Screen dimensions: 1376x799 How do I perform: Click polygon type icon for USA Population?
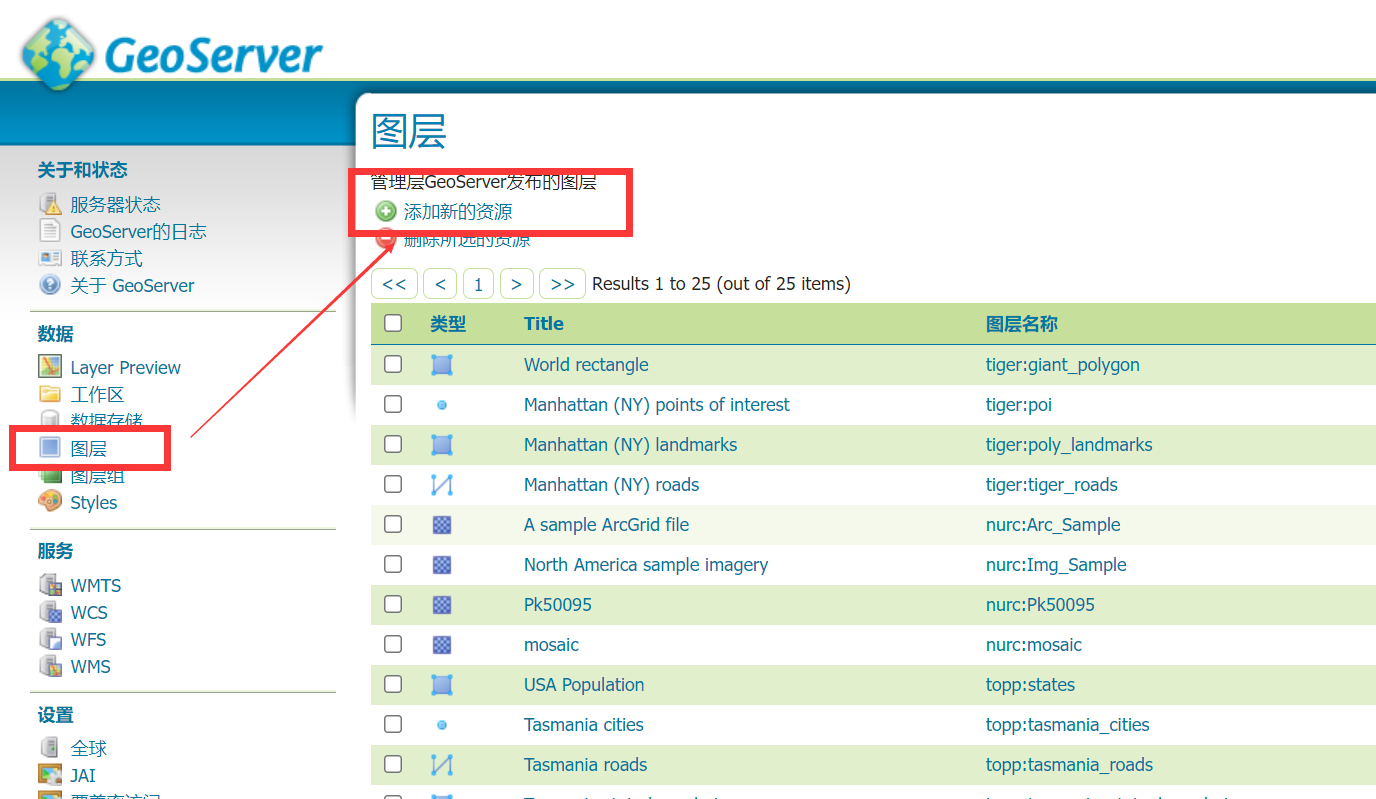(442, 685)
